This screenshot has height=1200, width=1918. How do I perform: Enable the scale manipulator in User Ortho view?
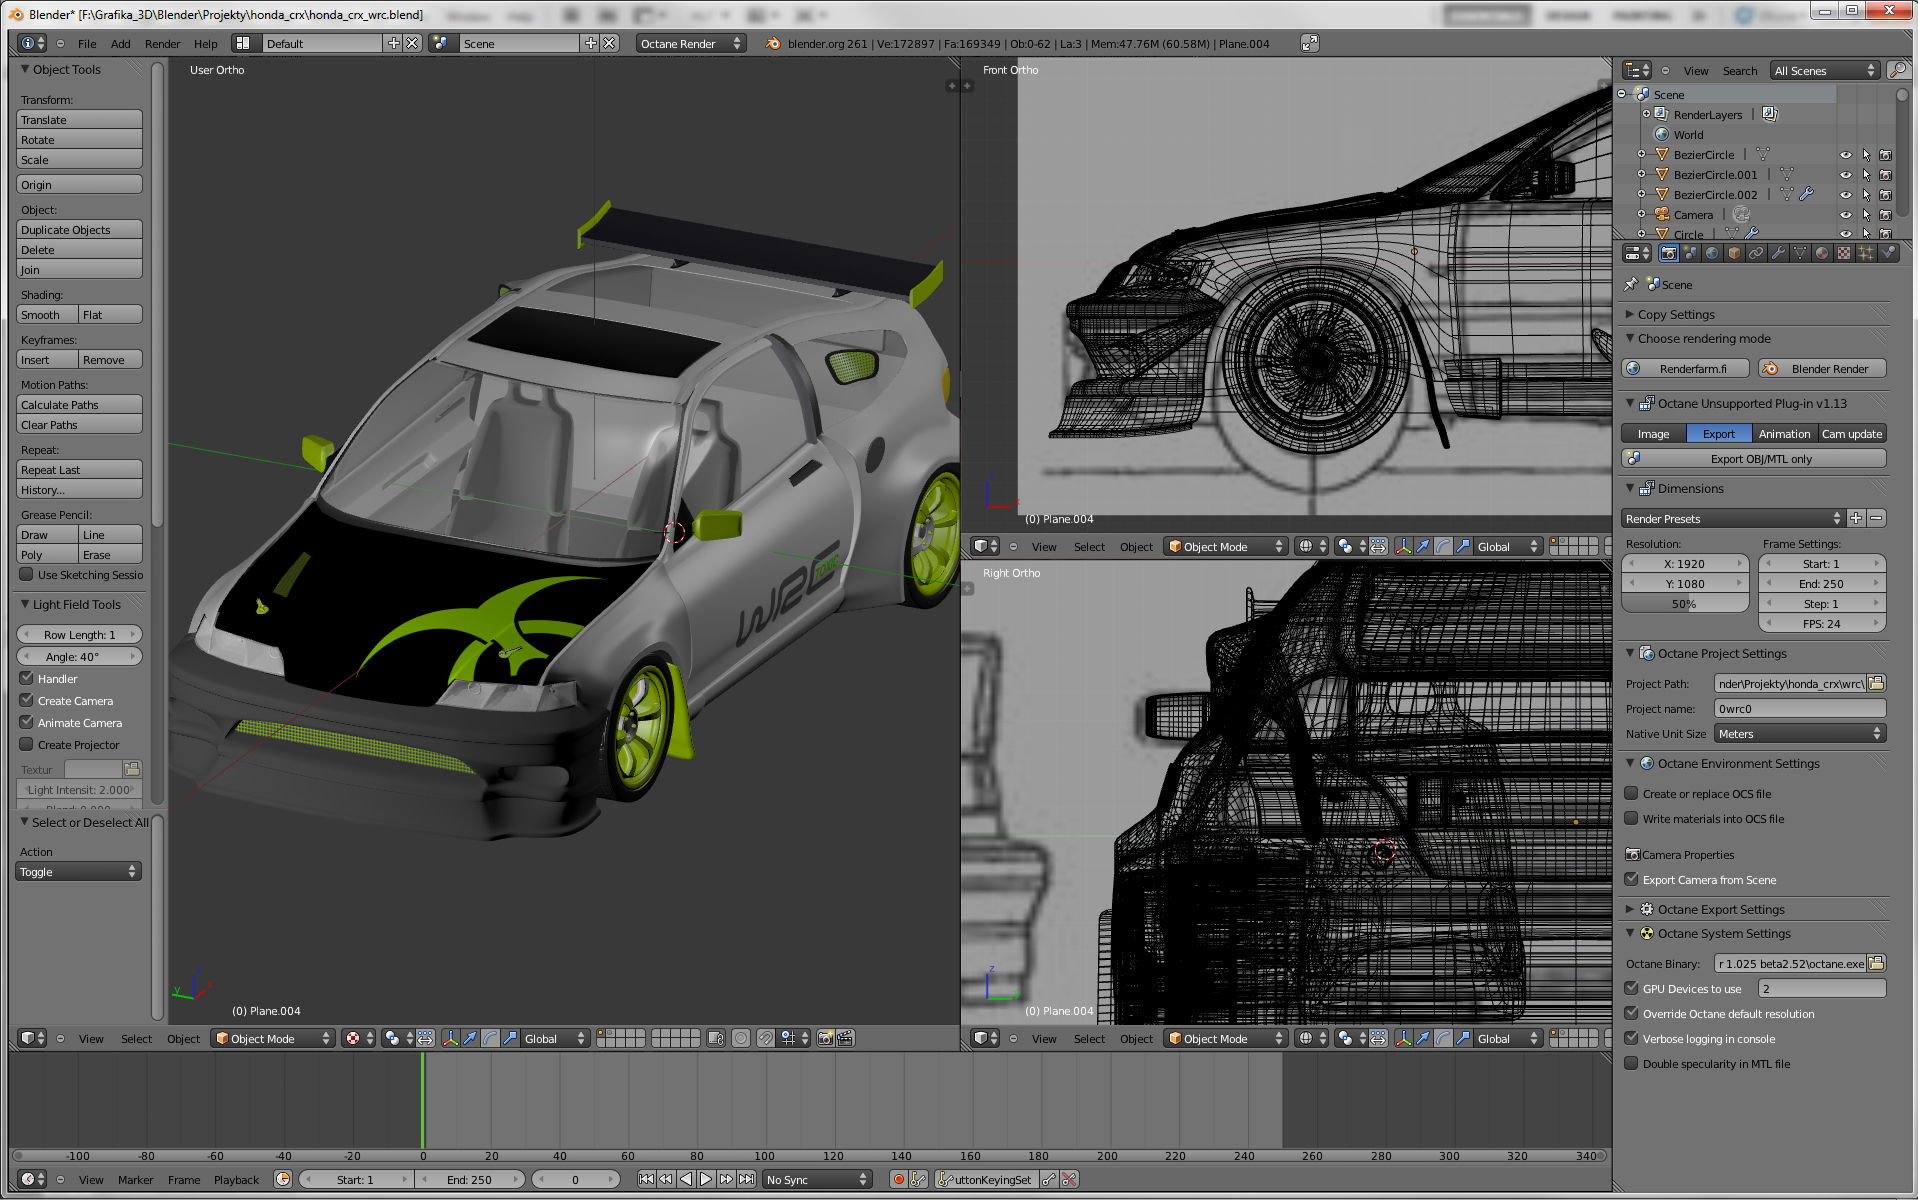point(510,1039)
